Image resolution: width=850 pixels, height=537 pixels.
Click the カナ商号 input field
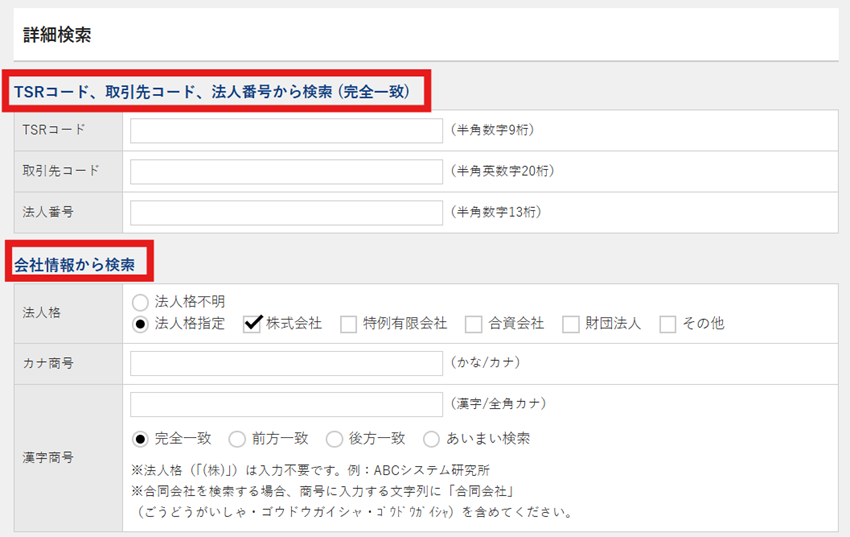(x=286, y=363)
